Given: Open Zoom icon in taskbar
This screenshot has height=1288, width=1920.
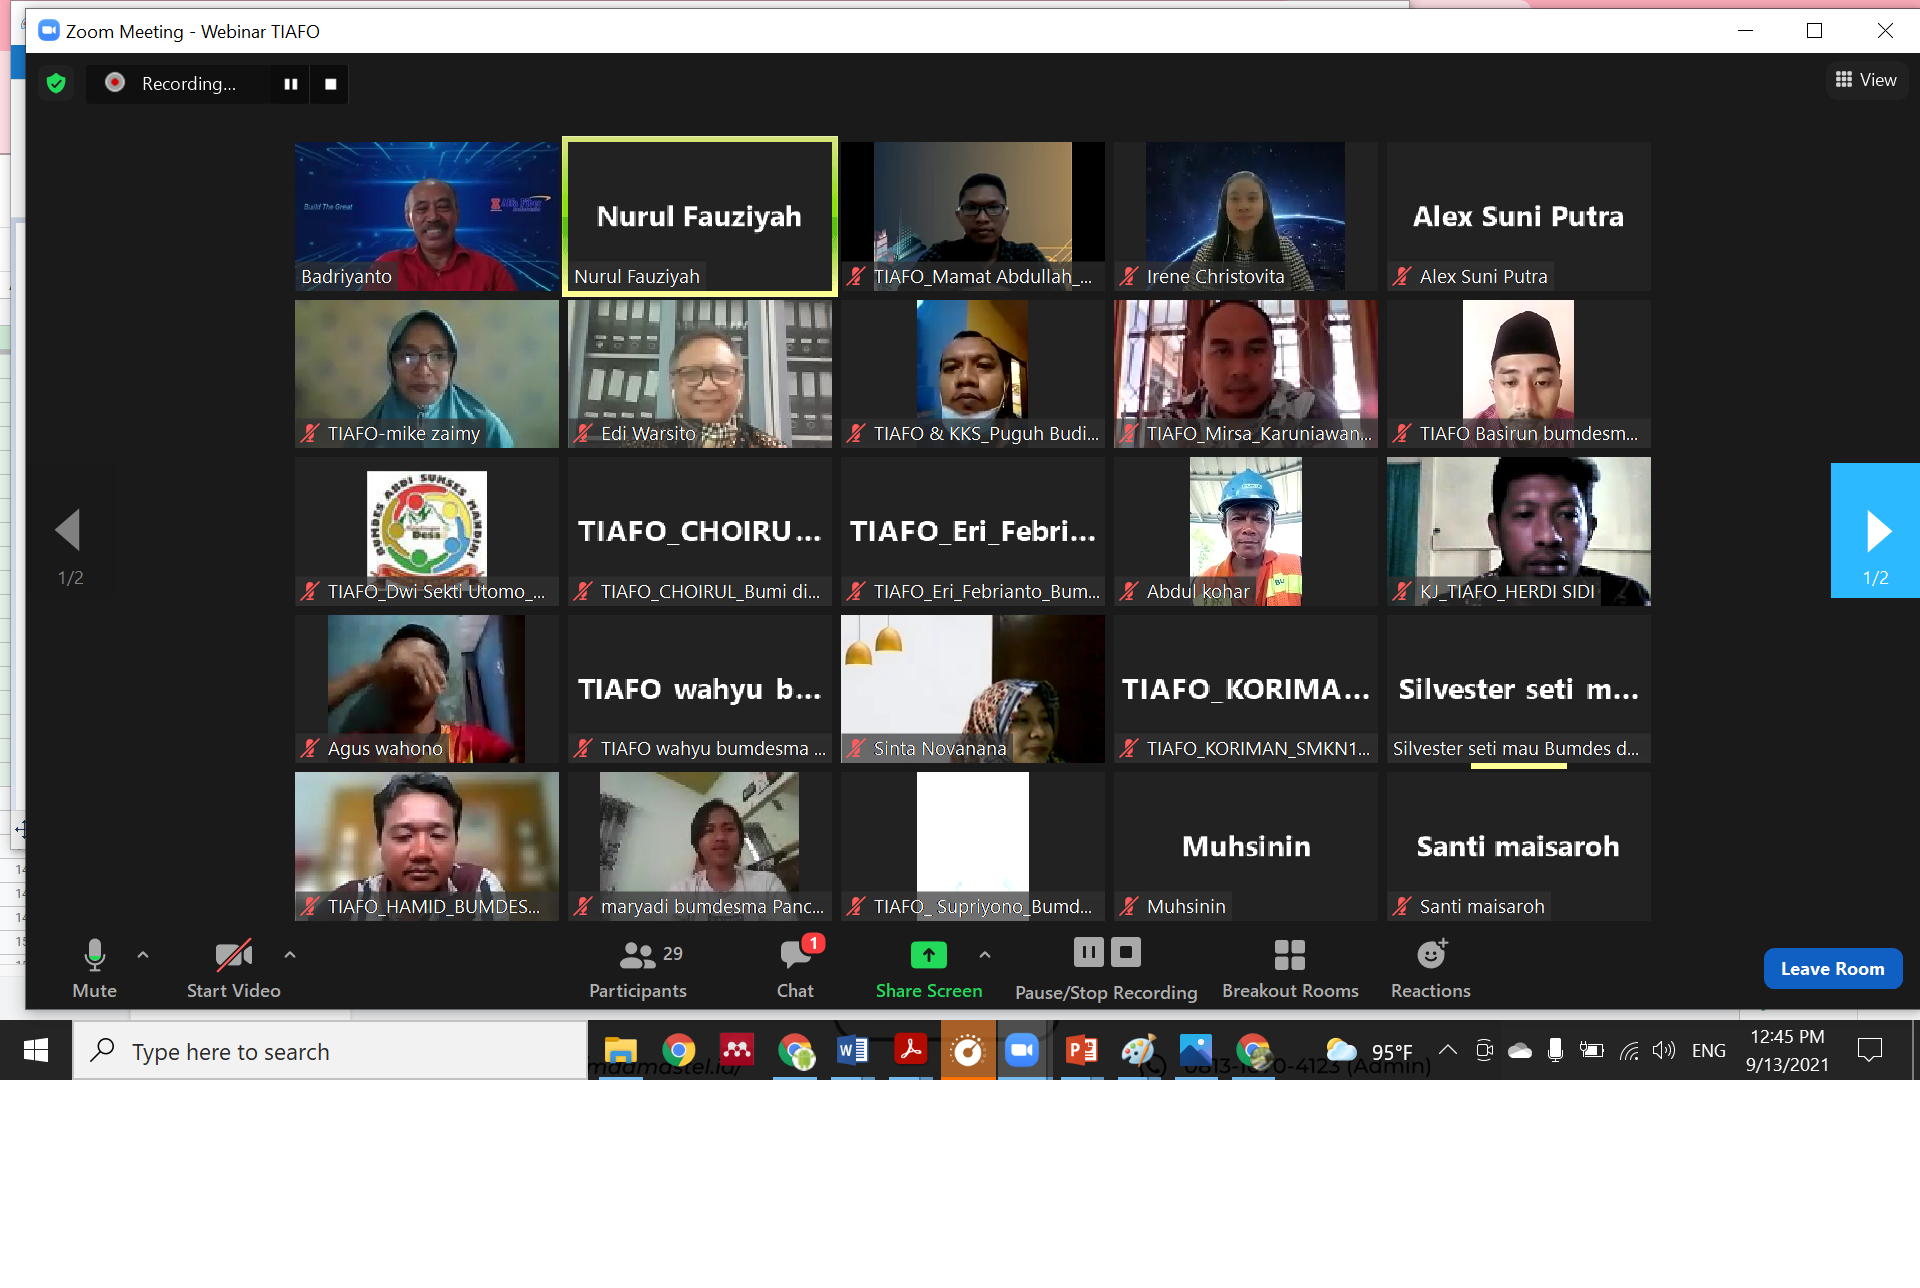Looking at the screenshot, I should [x=1022, y=1051].
